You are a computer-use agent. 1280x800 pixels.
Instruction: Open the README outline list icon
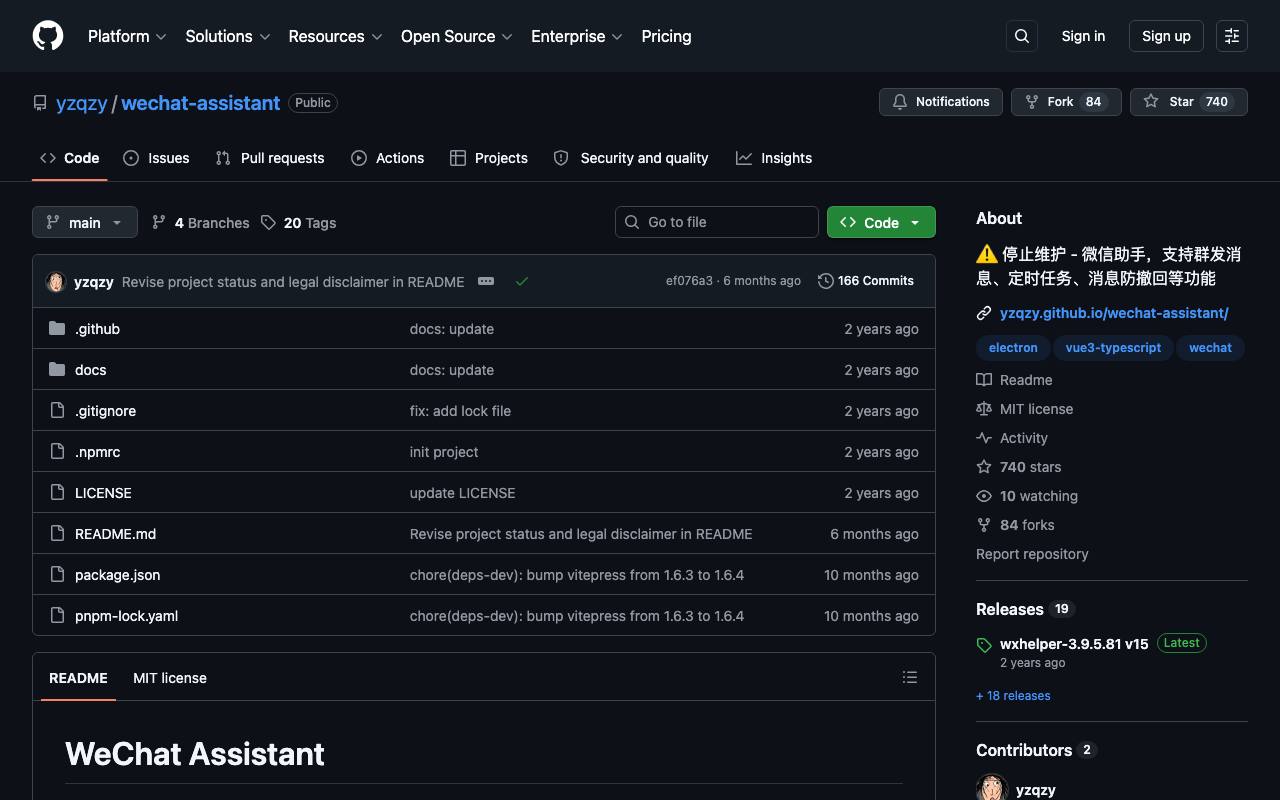click(x=910, y=677)
